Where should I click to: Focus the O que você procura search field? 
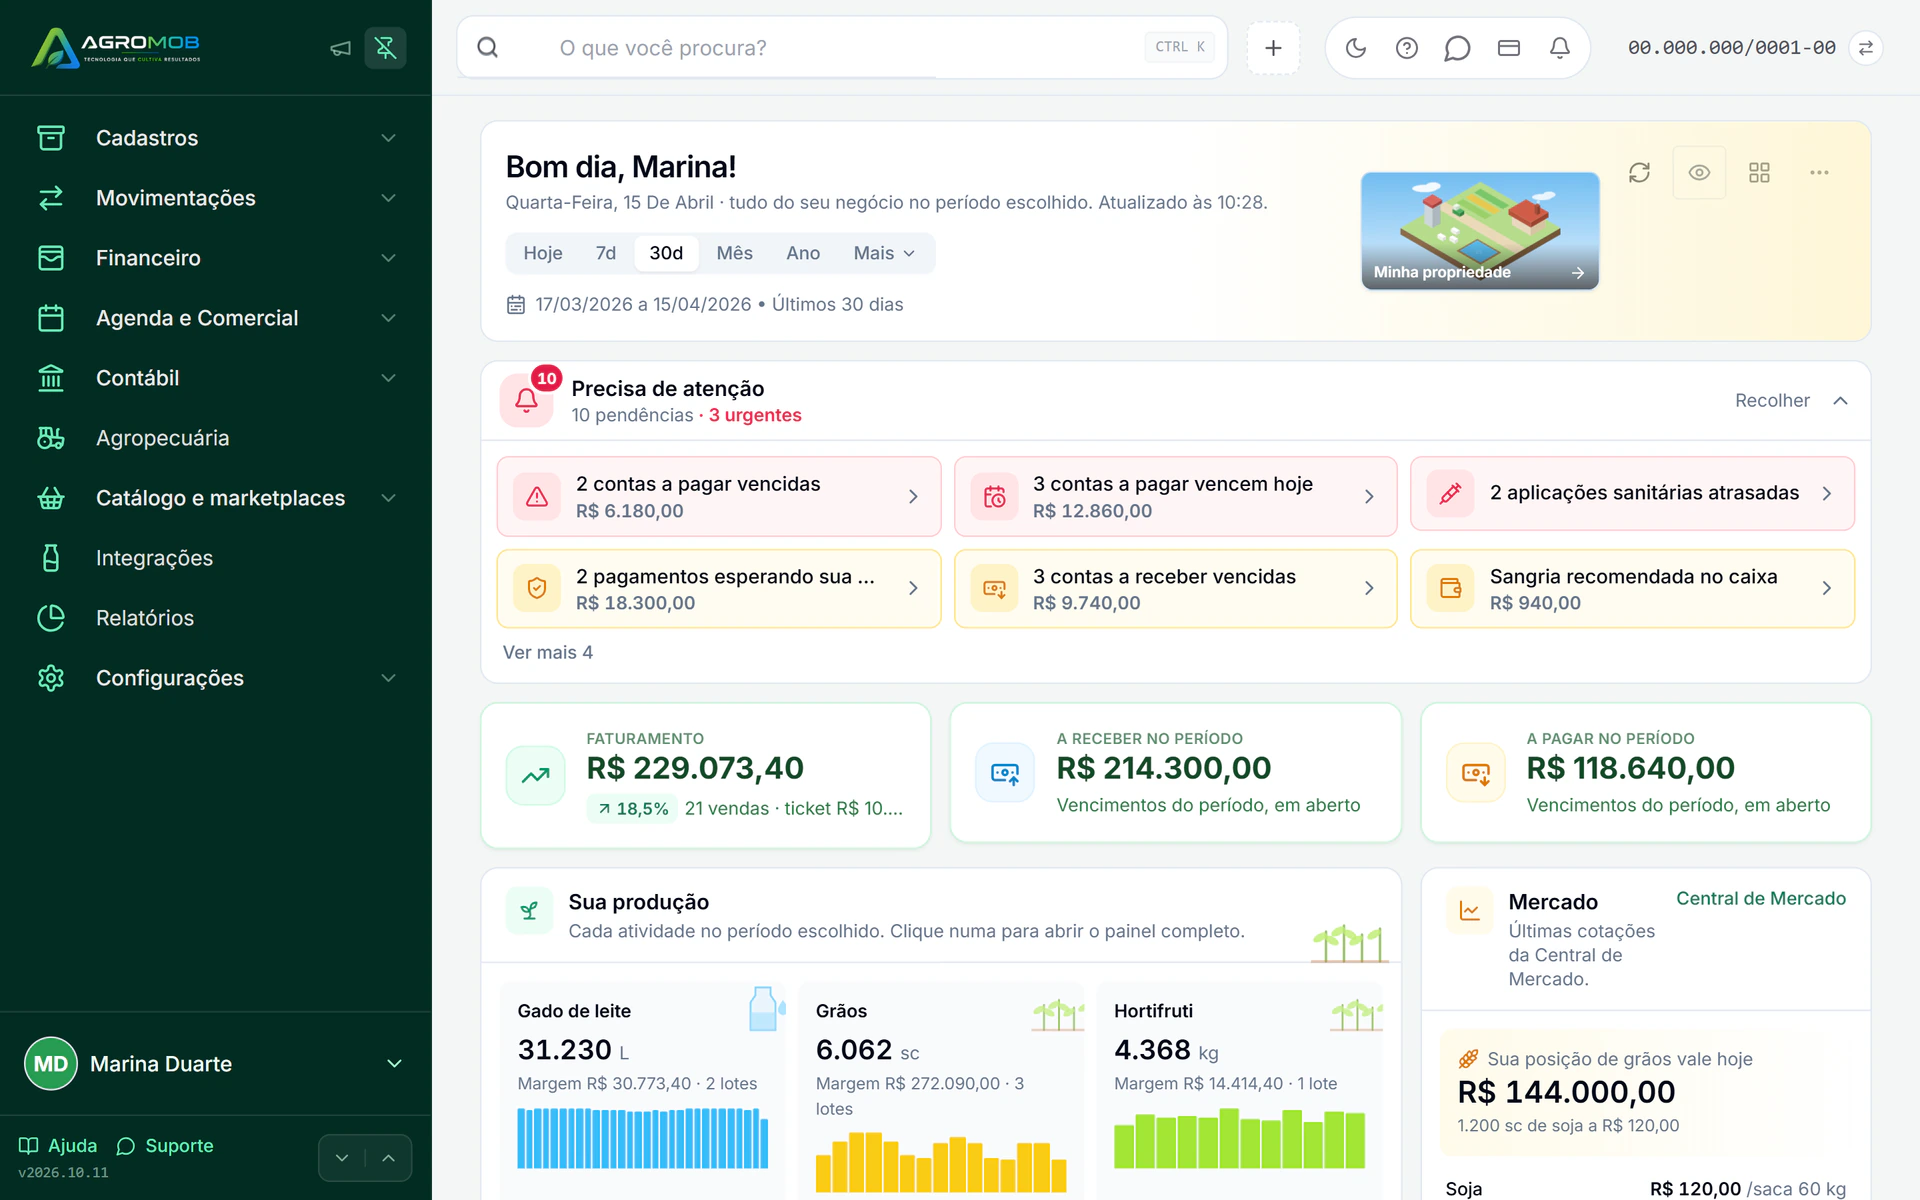842,48
